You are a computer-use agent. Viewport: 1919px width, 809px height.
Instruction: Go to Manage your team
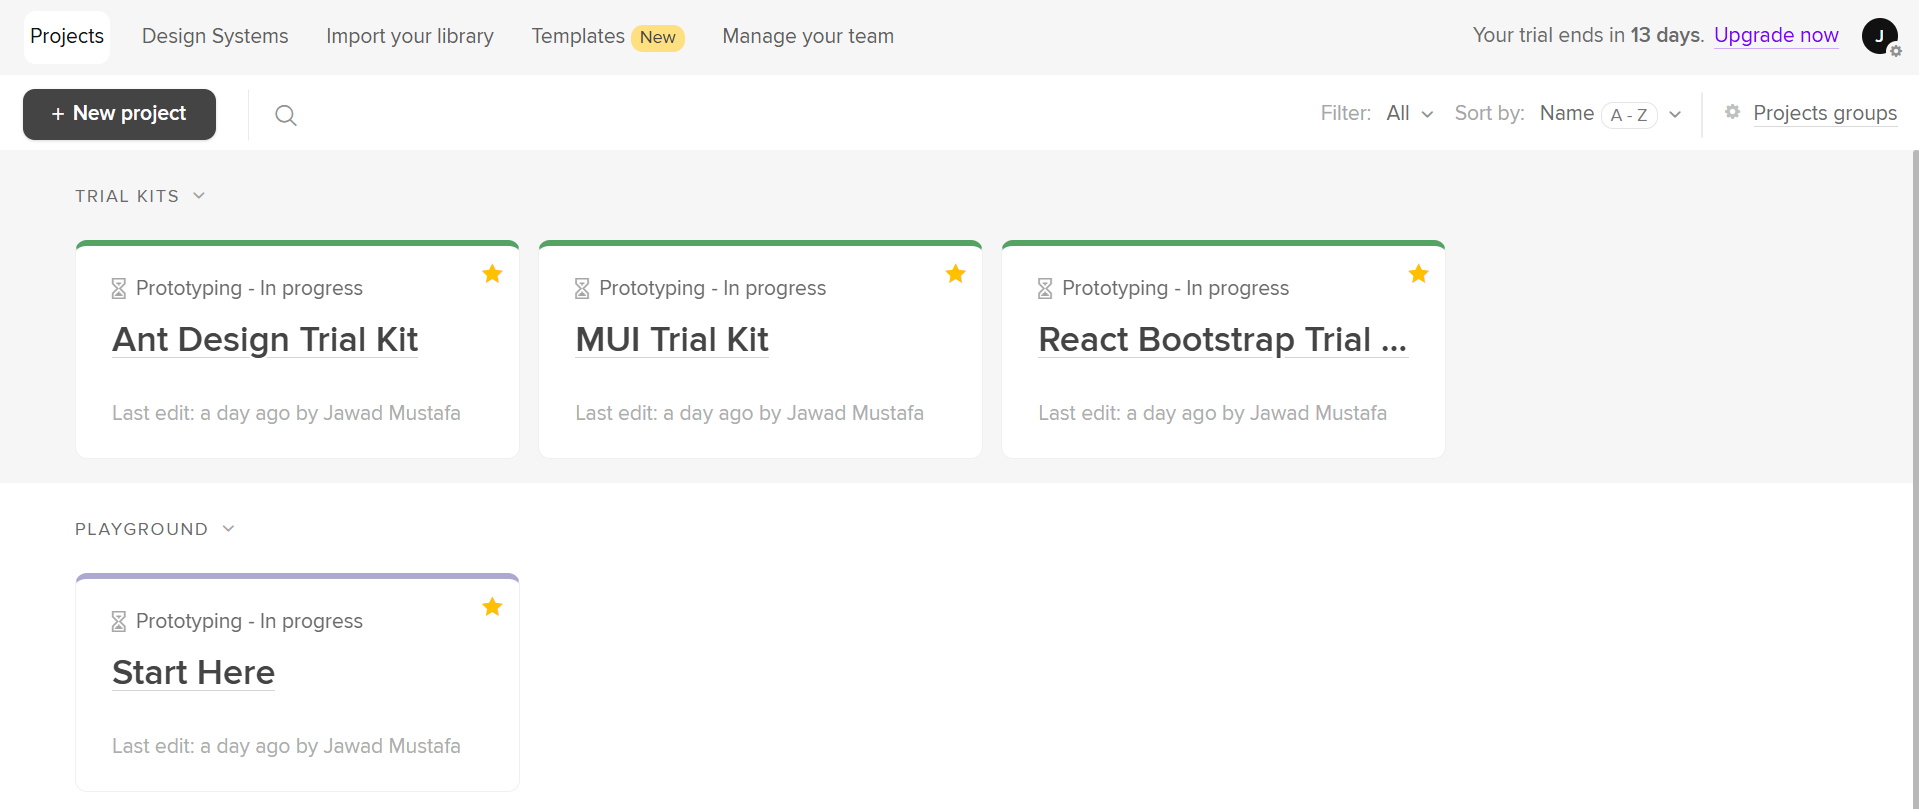[808, 36]
